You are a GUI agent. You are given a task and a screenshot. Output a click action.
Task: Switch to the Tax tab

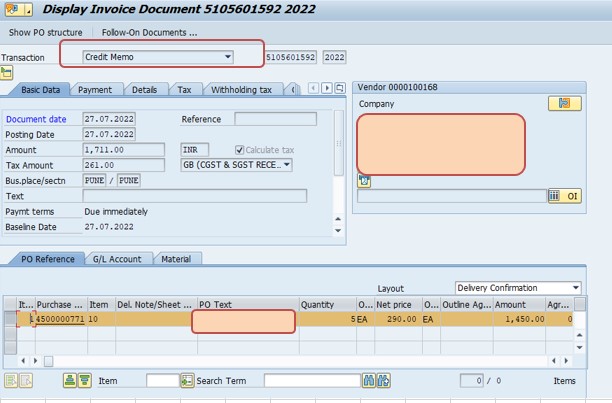pyautogui.click(x=184, y=90)
